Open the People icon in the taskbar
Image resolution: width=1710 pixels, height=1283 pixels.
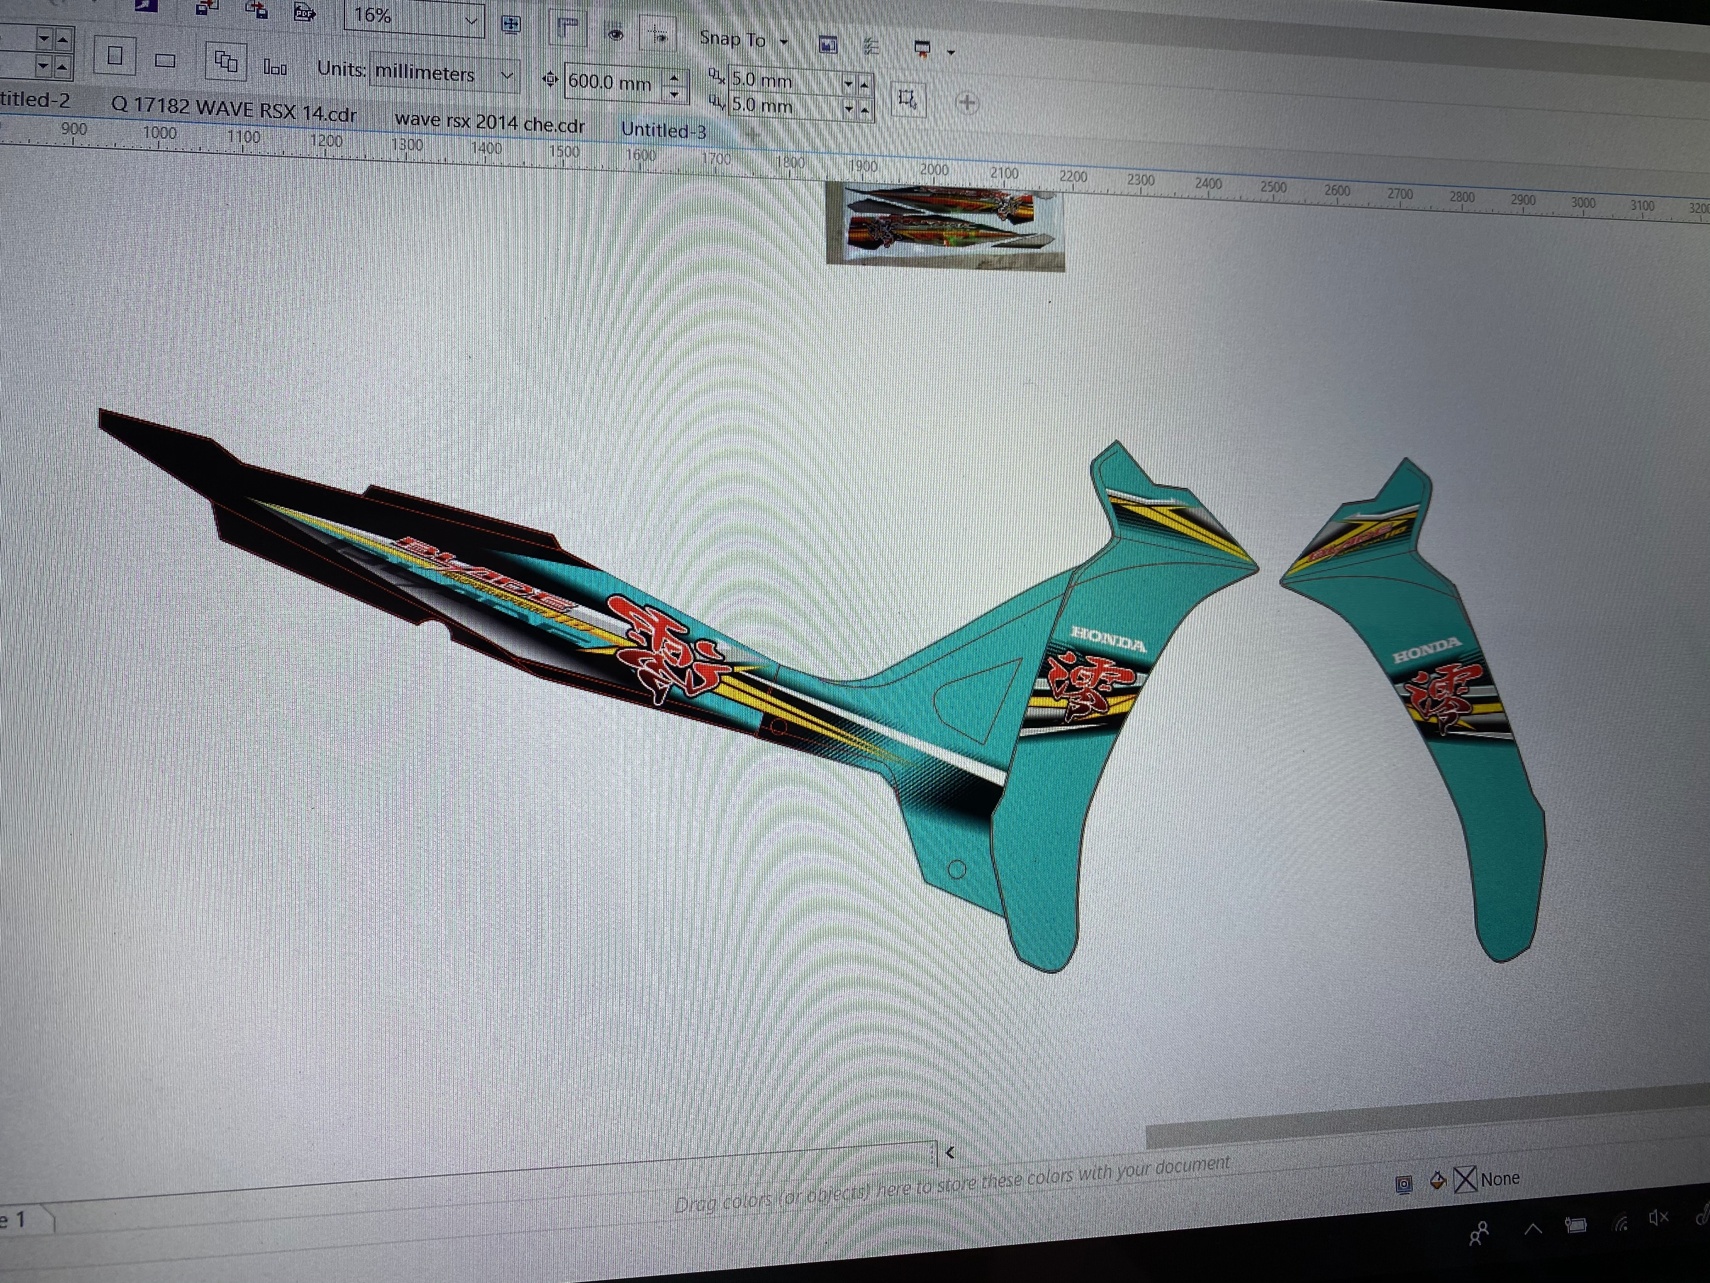click(x=1479, y=1234)
